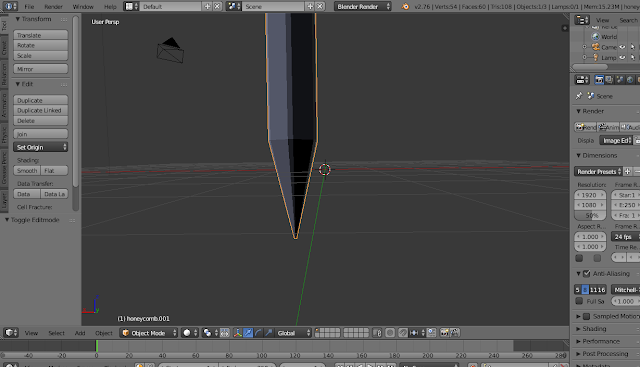
Task: Open the Blender Render engine dropdown
Action: (x=363, y=6)
